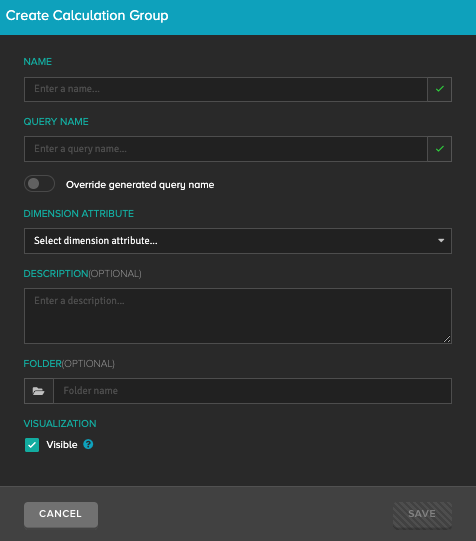Image resolution: width=476 pixels, height=541 pixels.
Task: Click the Override generated query name label
Action: (x=140, y=185)
